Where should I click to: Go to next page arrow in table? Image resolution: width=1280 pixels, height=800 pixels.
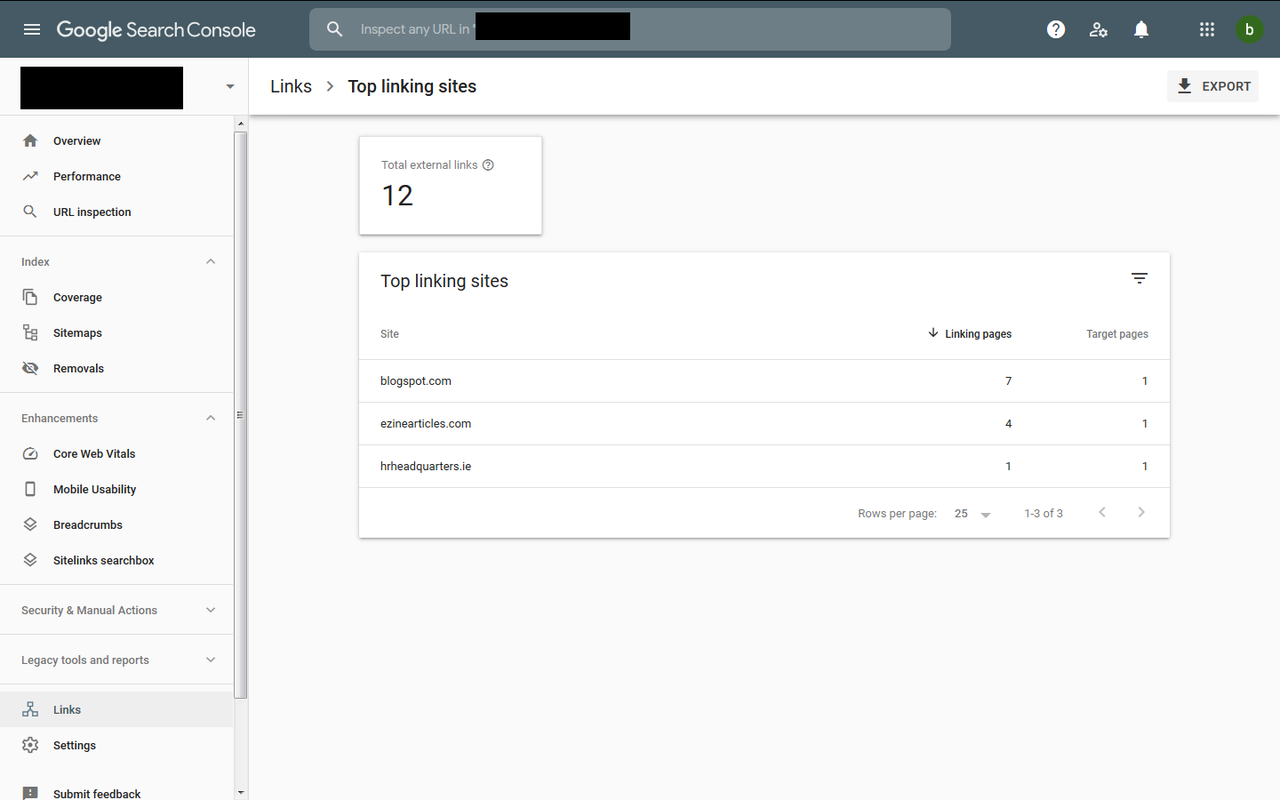(x=1141, y=512)
